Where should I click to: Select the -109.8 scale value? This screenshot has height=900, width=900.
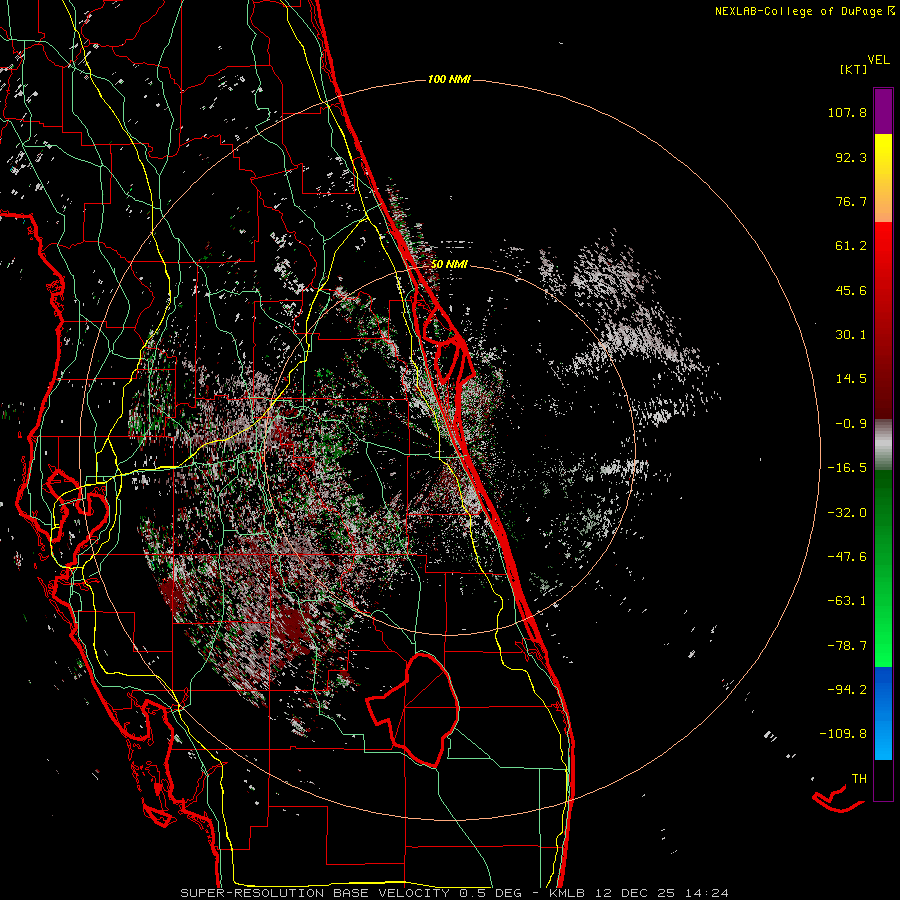[x=844, y=734]
